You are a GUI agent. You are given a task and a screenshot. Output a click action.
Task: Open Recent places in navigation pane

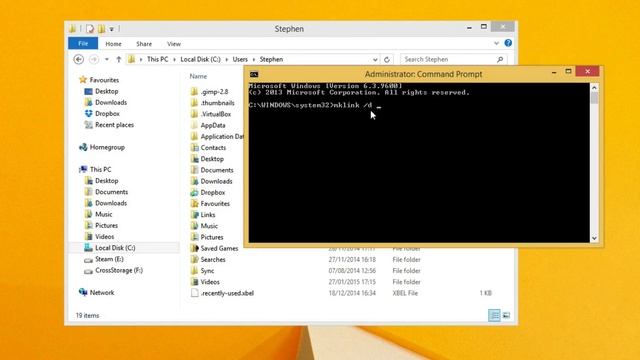114,125
